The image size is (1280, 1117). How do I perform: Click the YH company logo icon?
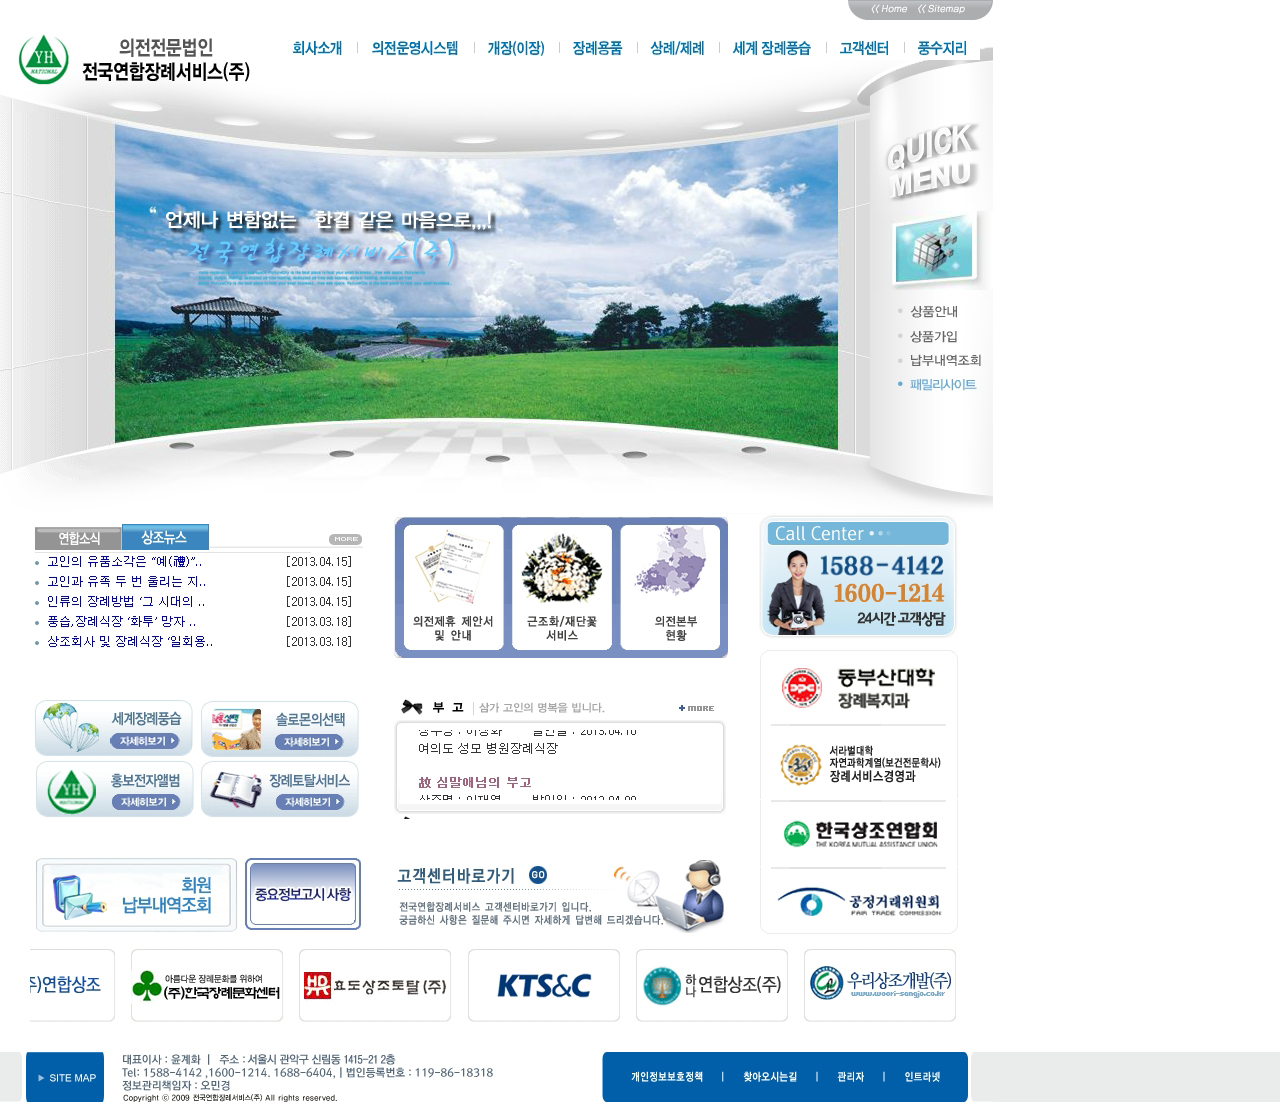click(44, 59)
